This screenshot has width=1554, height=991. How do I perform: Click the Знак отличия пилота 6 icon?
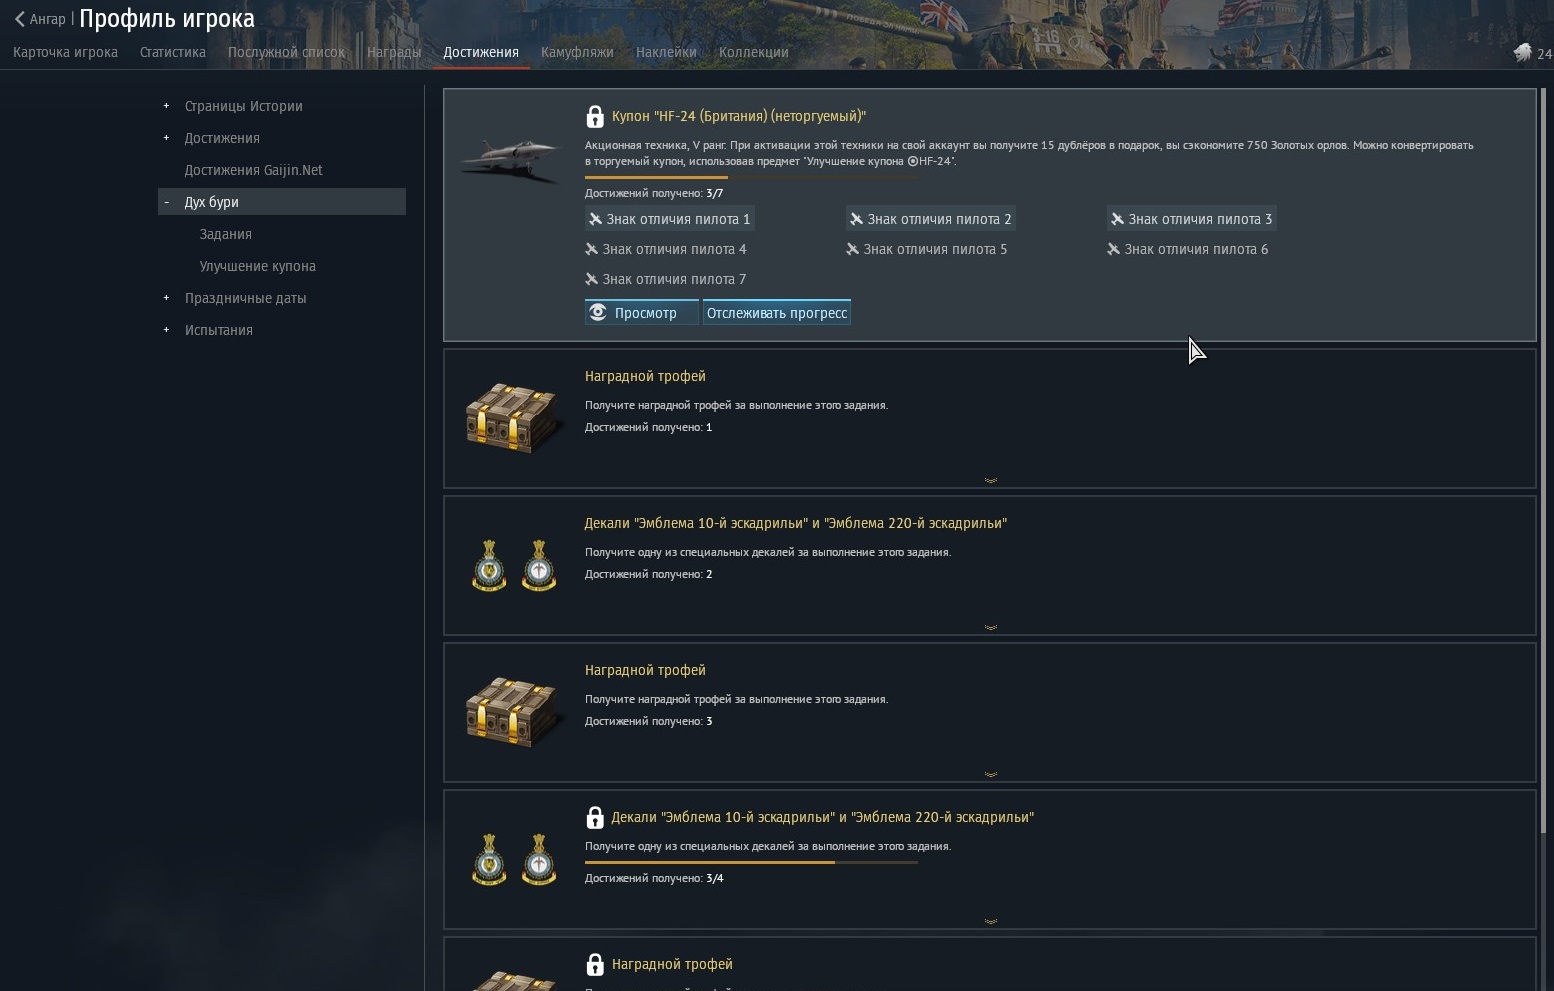pyautogui.click(x=1113, y=249)
